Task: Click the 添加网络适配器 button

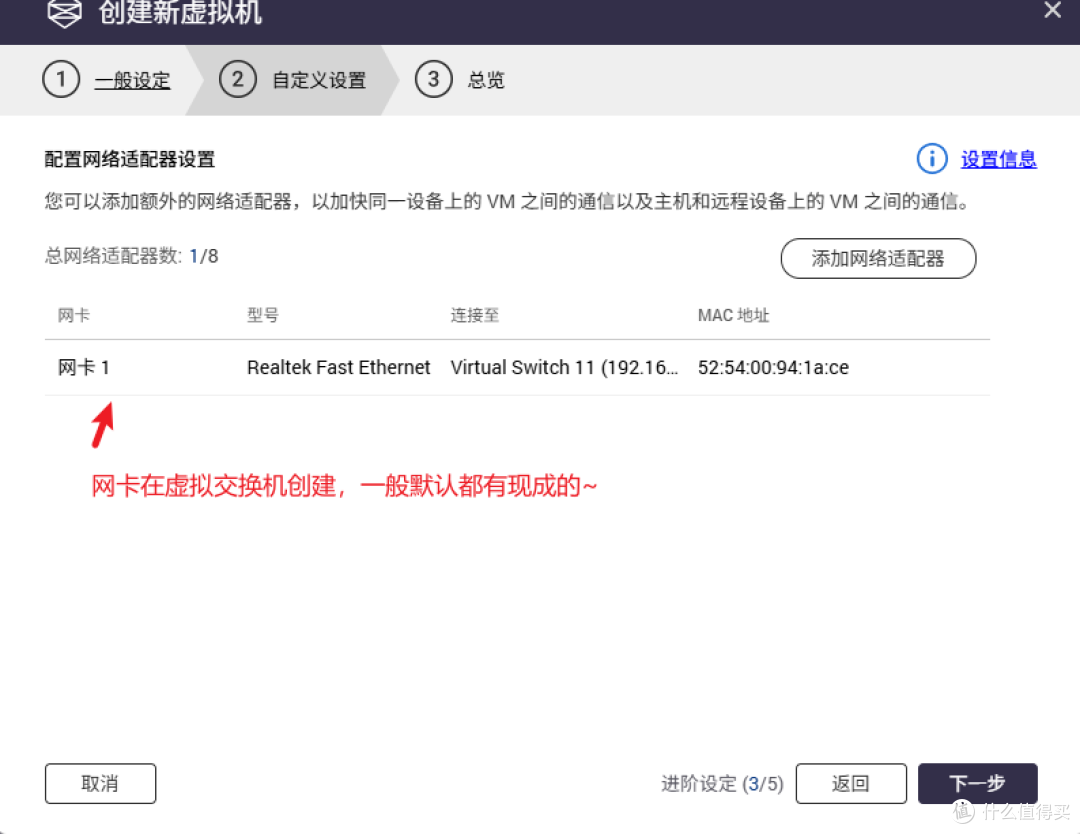Action: tap(878, 258)
